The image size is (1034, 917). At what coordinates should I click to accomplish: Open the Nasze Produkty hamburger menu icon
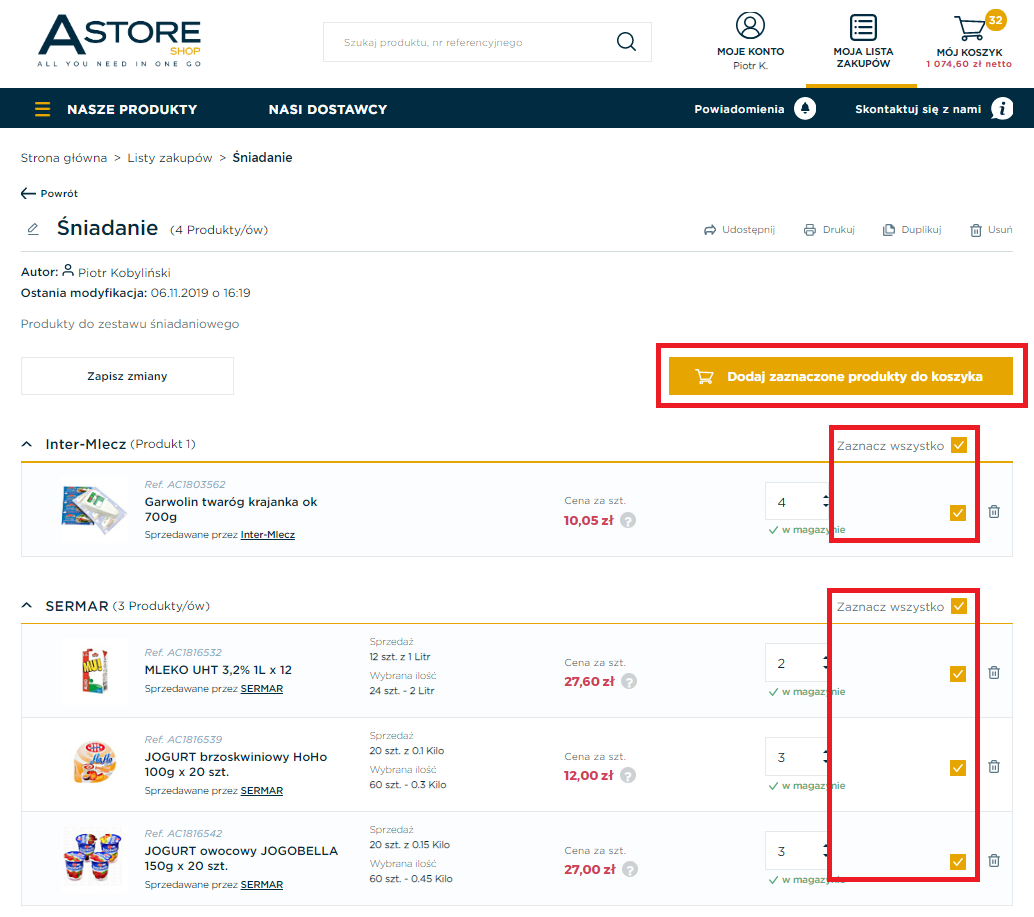[42, 109]
